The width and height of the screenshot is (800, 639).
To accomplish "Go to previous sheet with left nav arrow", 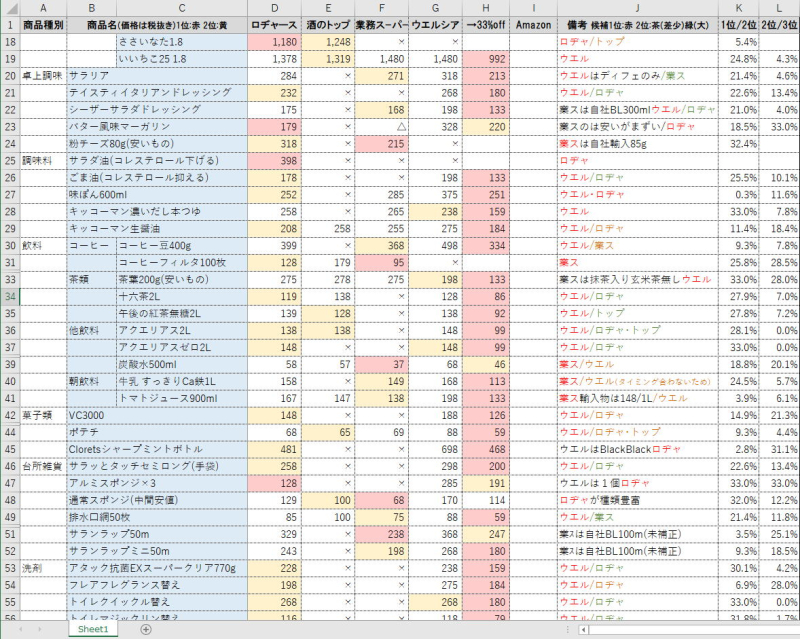I will [21, 629].
